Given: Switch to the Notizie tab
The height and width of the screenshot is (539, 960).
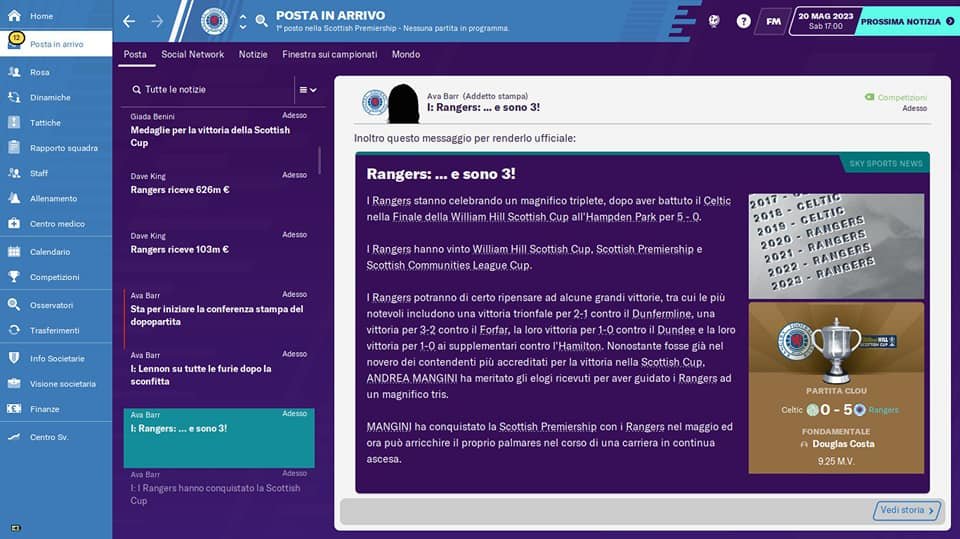Looking at the screenshot, I should pos(253,55).
